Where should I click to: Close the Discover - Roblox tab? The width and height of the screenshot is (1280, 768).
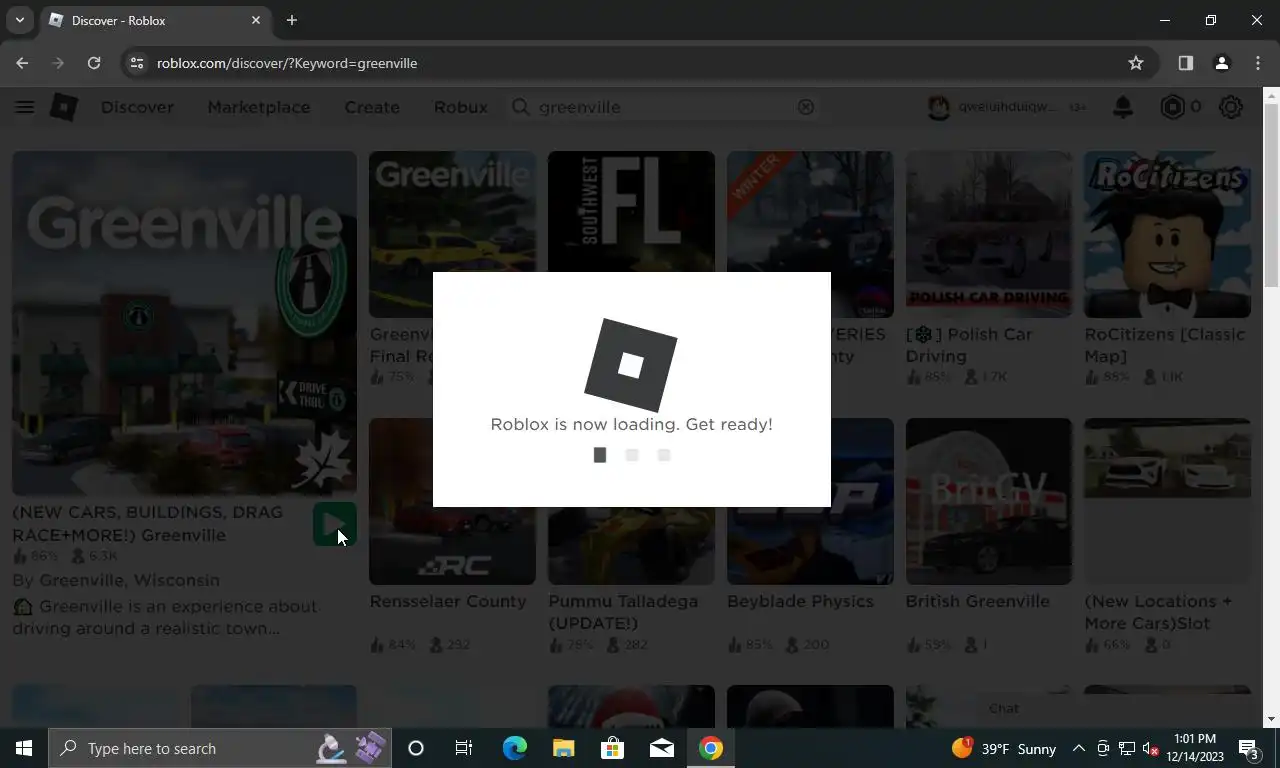[256, 20]
